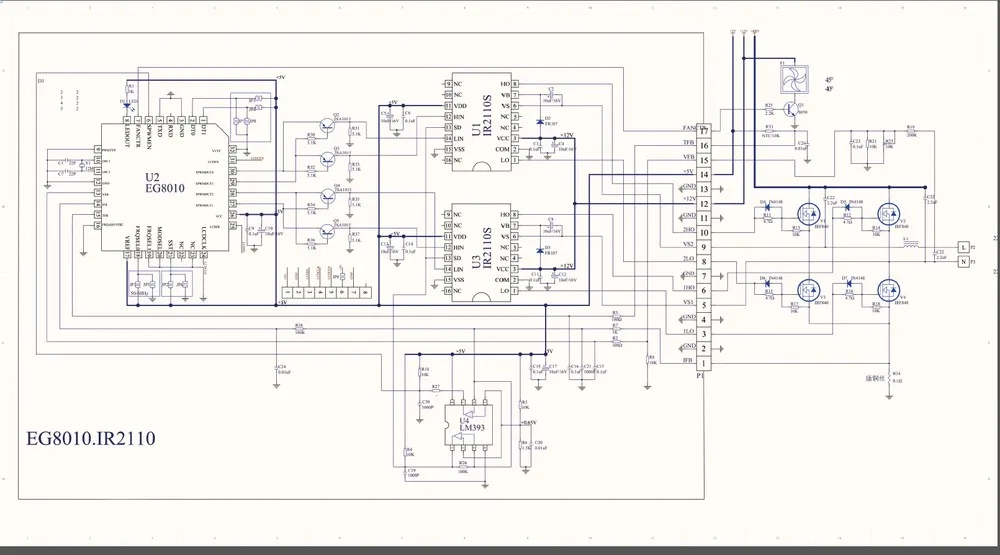The width and height of the screenshot is (1000, 555).
Task: Select the V1 IRF840 MOSFET symbol
Action: [x=809, y=213]
